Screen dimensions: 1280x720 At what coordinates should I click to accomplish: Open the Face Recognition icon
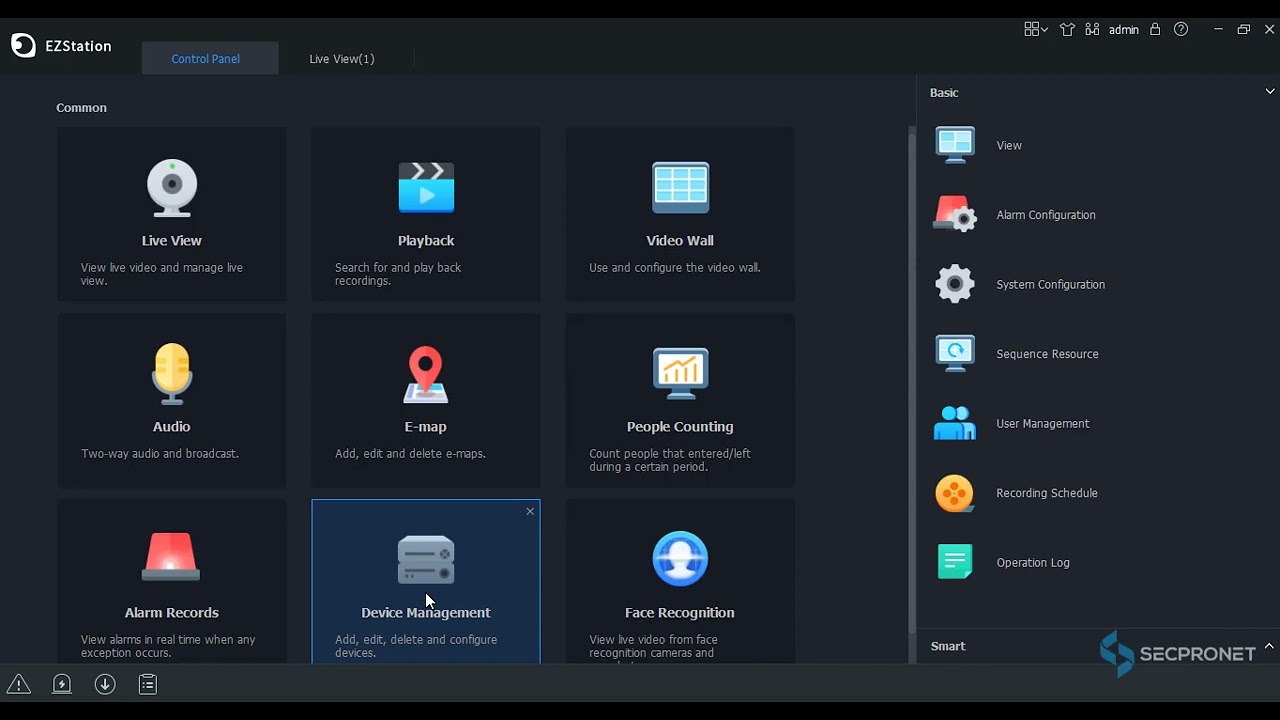[x=680, y=558]
